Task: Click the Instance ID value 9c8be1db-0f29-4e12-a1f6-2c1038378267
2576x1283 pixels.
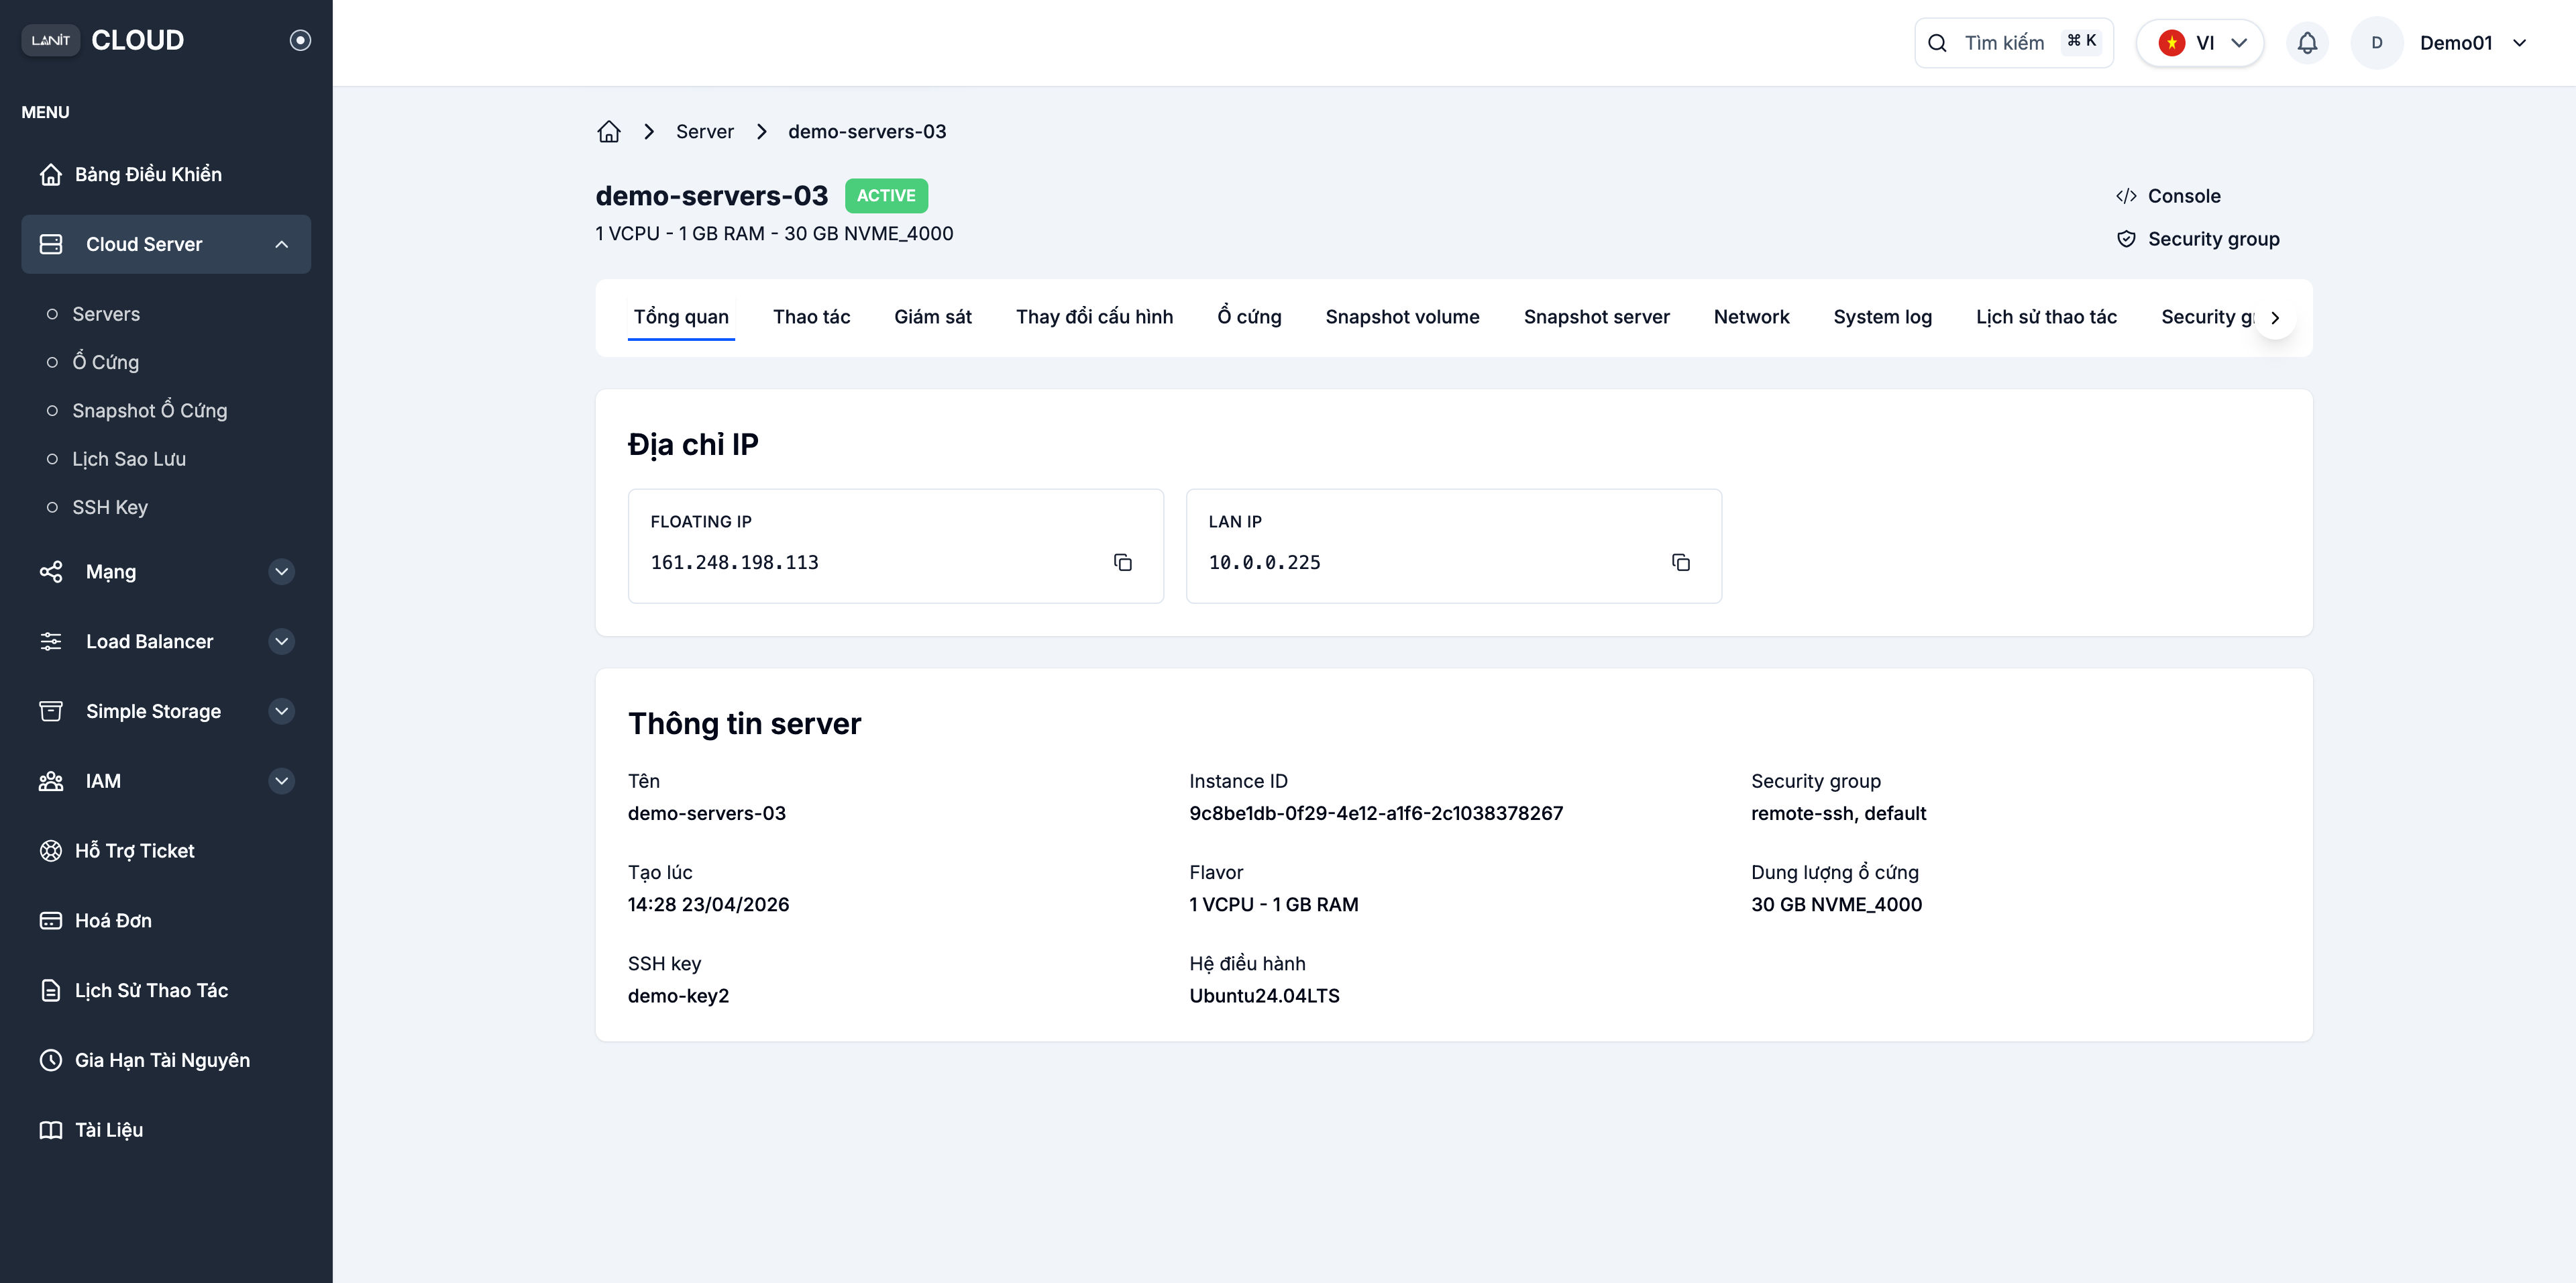Action: 1375,814
